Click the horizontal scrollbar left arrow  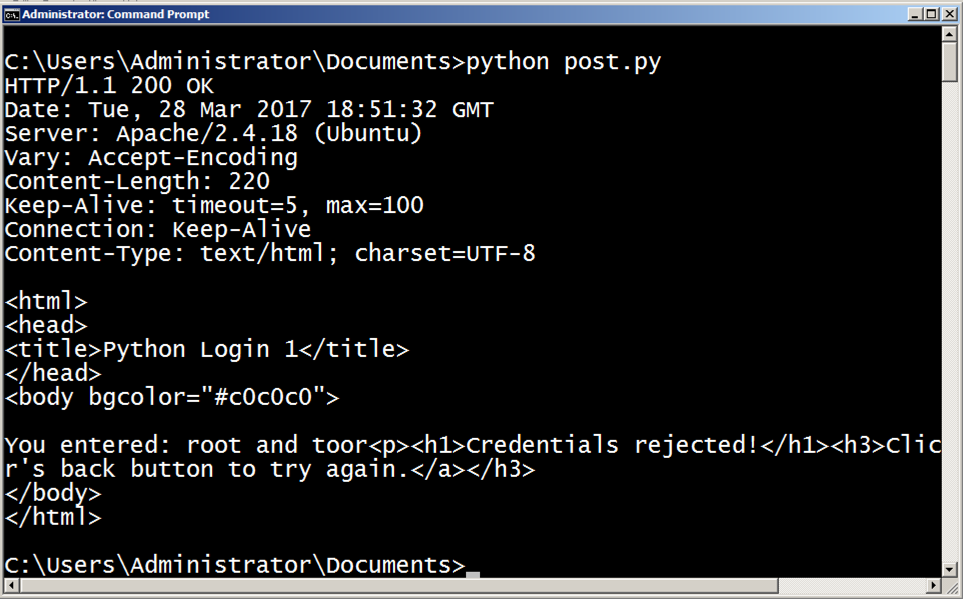(11, 585)
